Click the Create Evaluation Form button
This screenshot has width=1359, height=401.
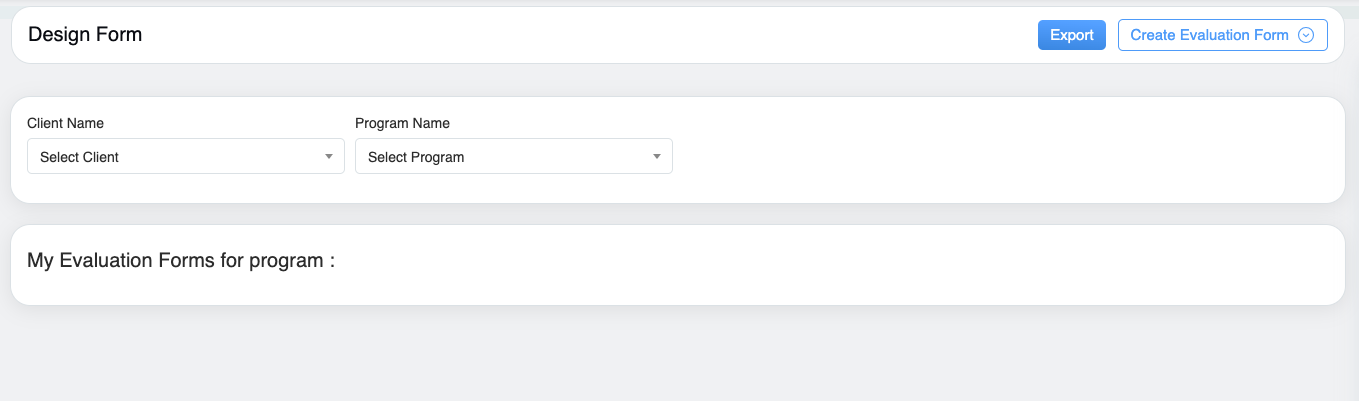(x=1209, y=35)
